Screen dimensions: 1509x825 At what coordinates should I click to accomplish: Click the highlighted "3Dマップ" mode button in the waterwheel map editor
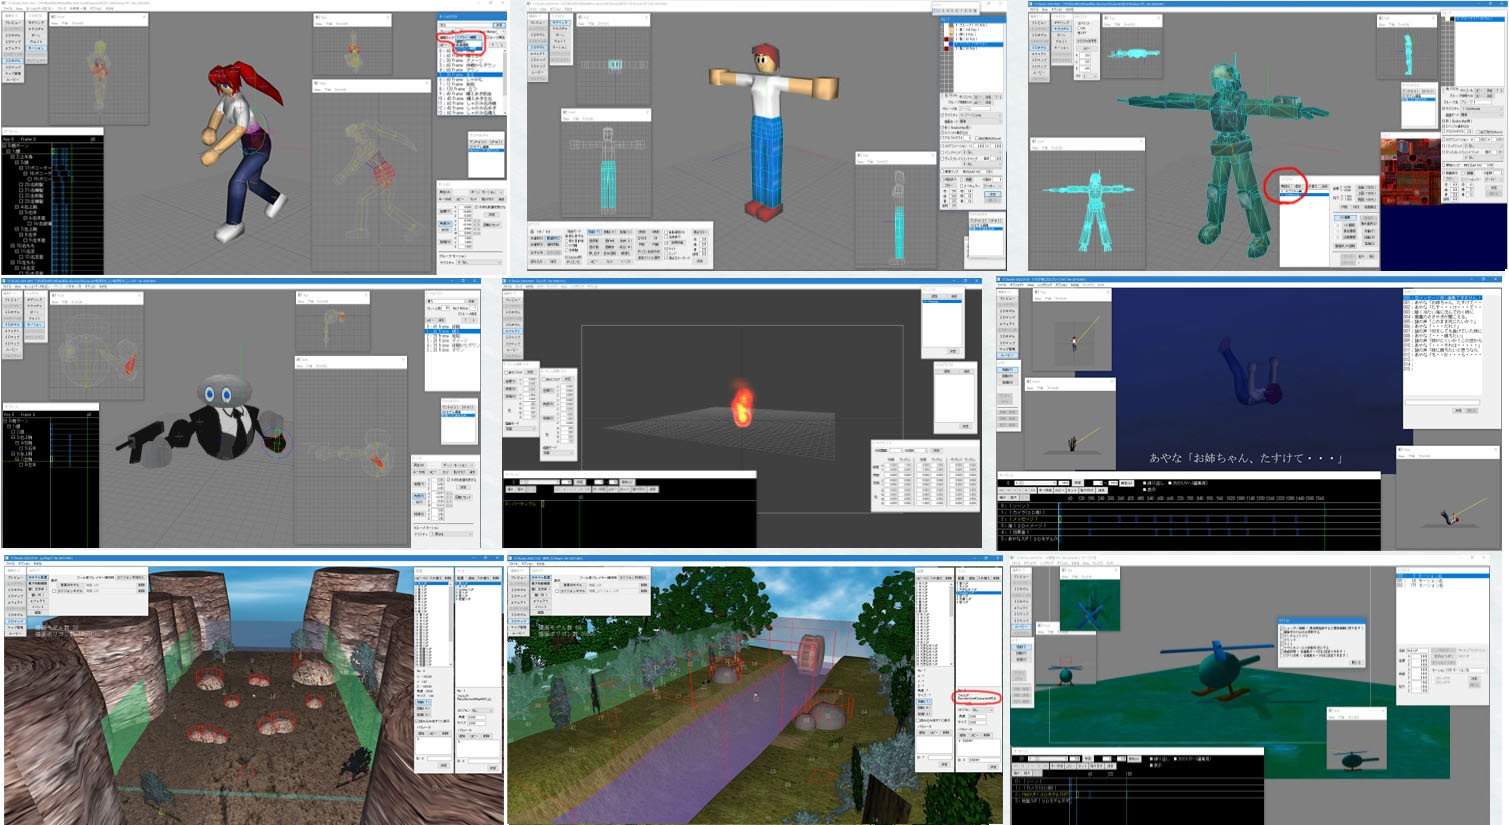tap(518, 622)
